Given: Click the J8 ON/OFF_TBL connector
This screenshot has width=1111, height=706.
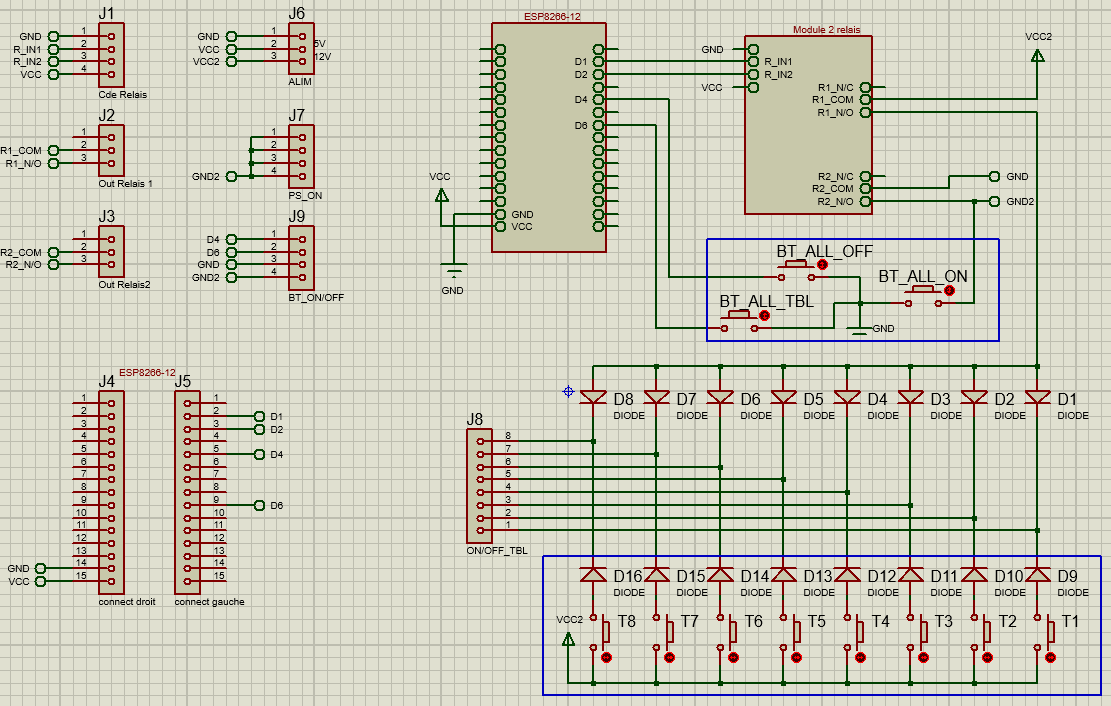Looking at the screenshot, I should 480,485.
